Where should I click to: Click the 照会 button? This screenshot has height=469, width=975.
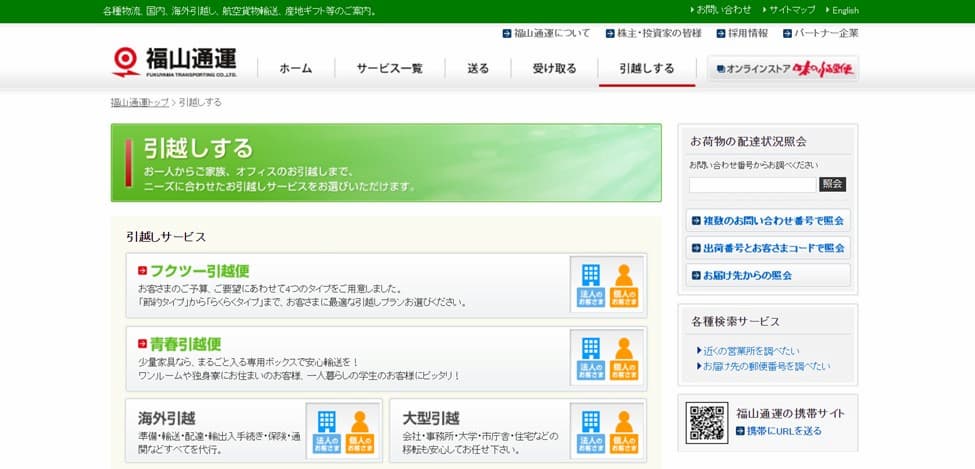pyautogui.click(x=832, y=184)
